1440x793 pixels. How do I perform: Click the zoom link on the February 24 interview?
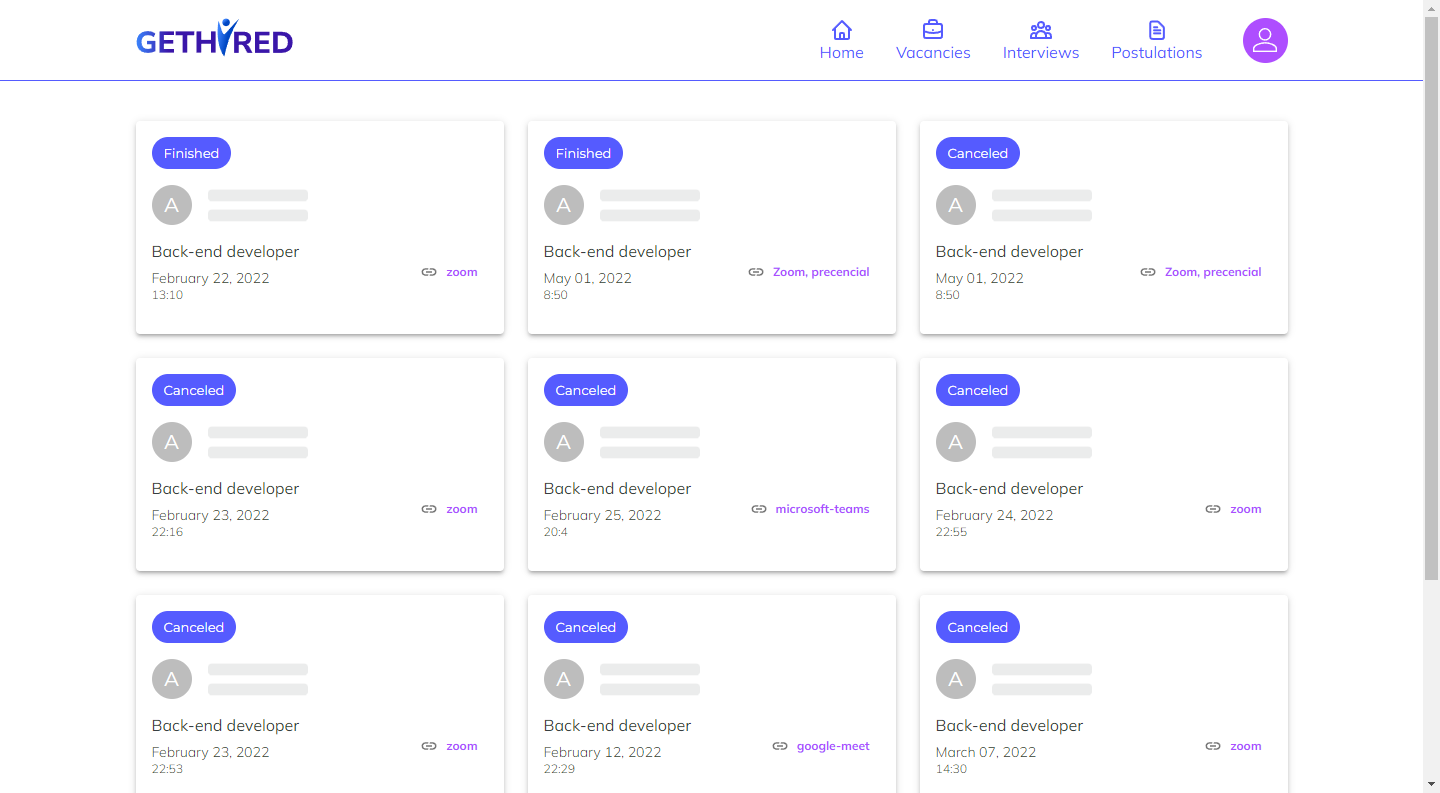point(1245,508)
